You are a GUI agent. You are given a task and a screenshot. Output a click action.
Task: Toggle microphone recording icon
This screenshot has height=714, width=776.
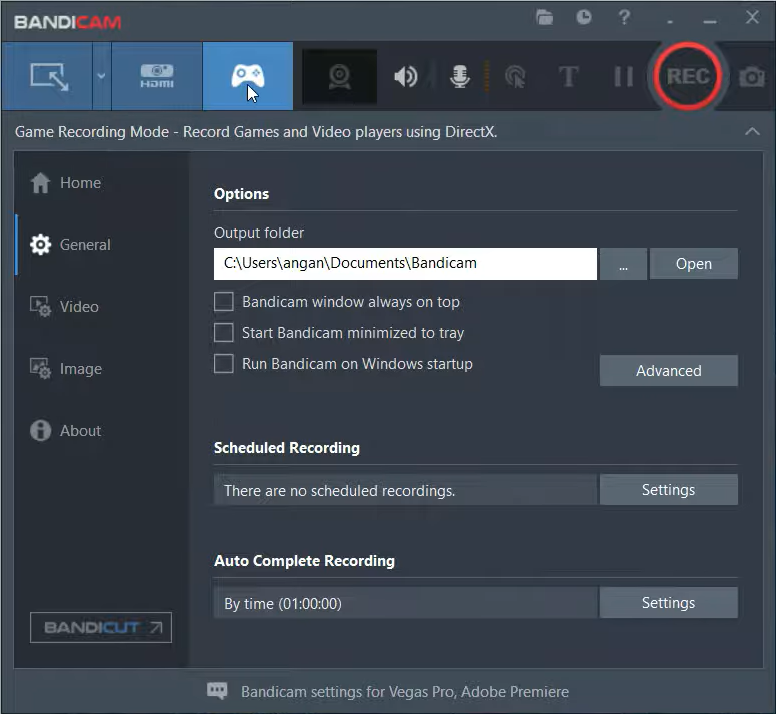coord(460,77)
